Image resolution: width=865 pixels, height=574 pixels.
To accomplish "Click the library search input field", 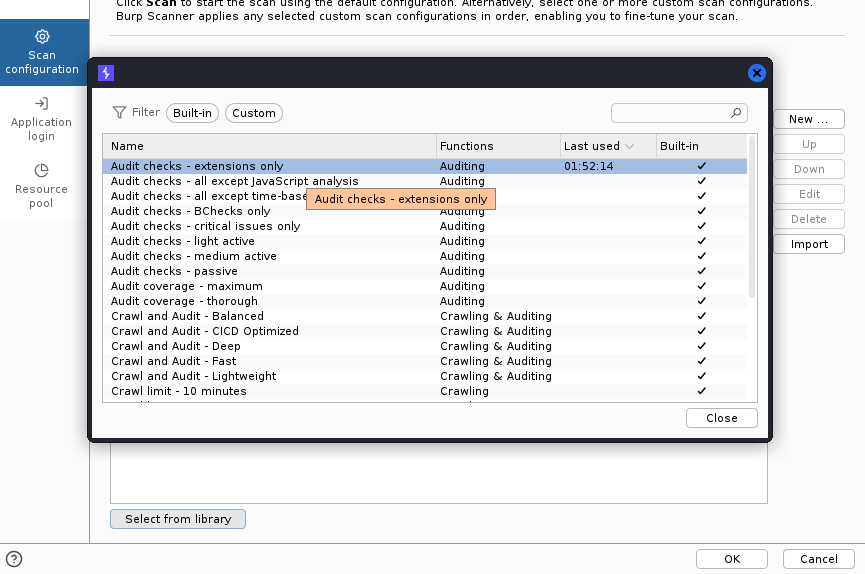I will coord(679,113).
